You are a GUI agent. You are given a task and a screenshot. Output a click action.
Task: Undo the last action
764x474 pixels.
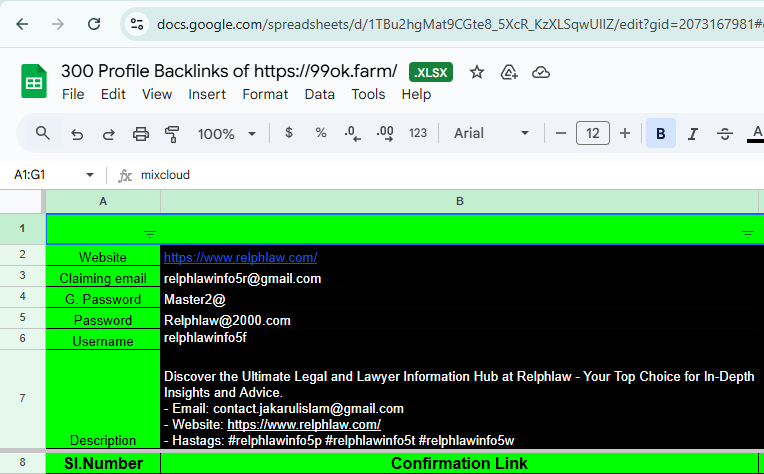(x=77, y=133)
